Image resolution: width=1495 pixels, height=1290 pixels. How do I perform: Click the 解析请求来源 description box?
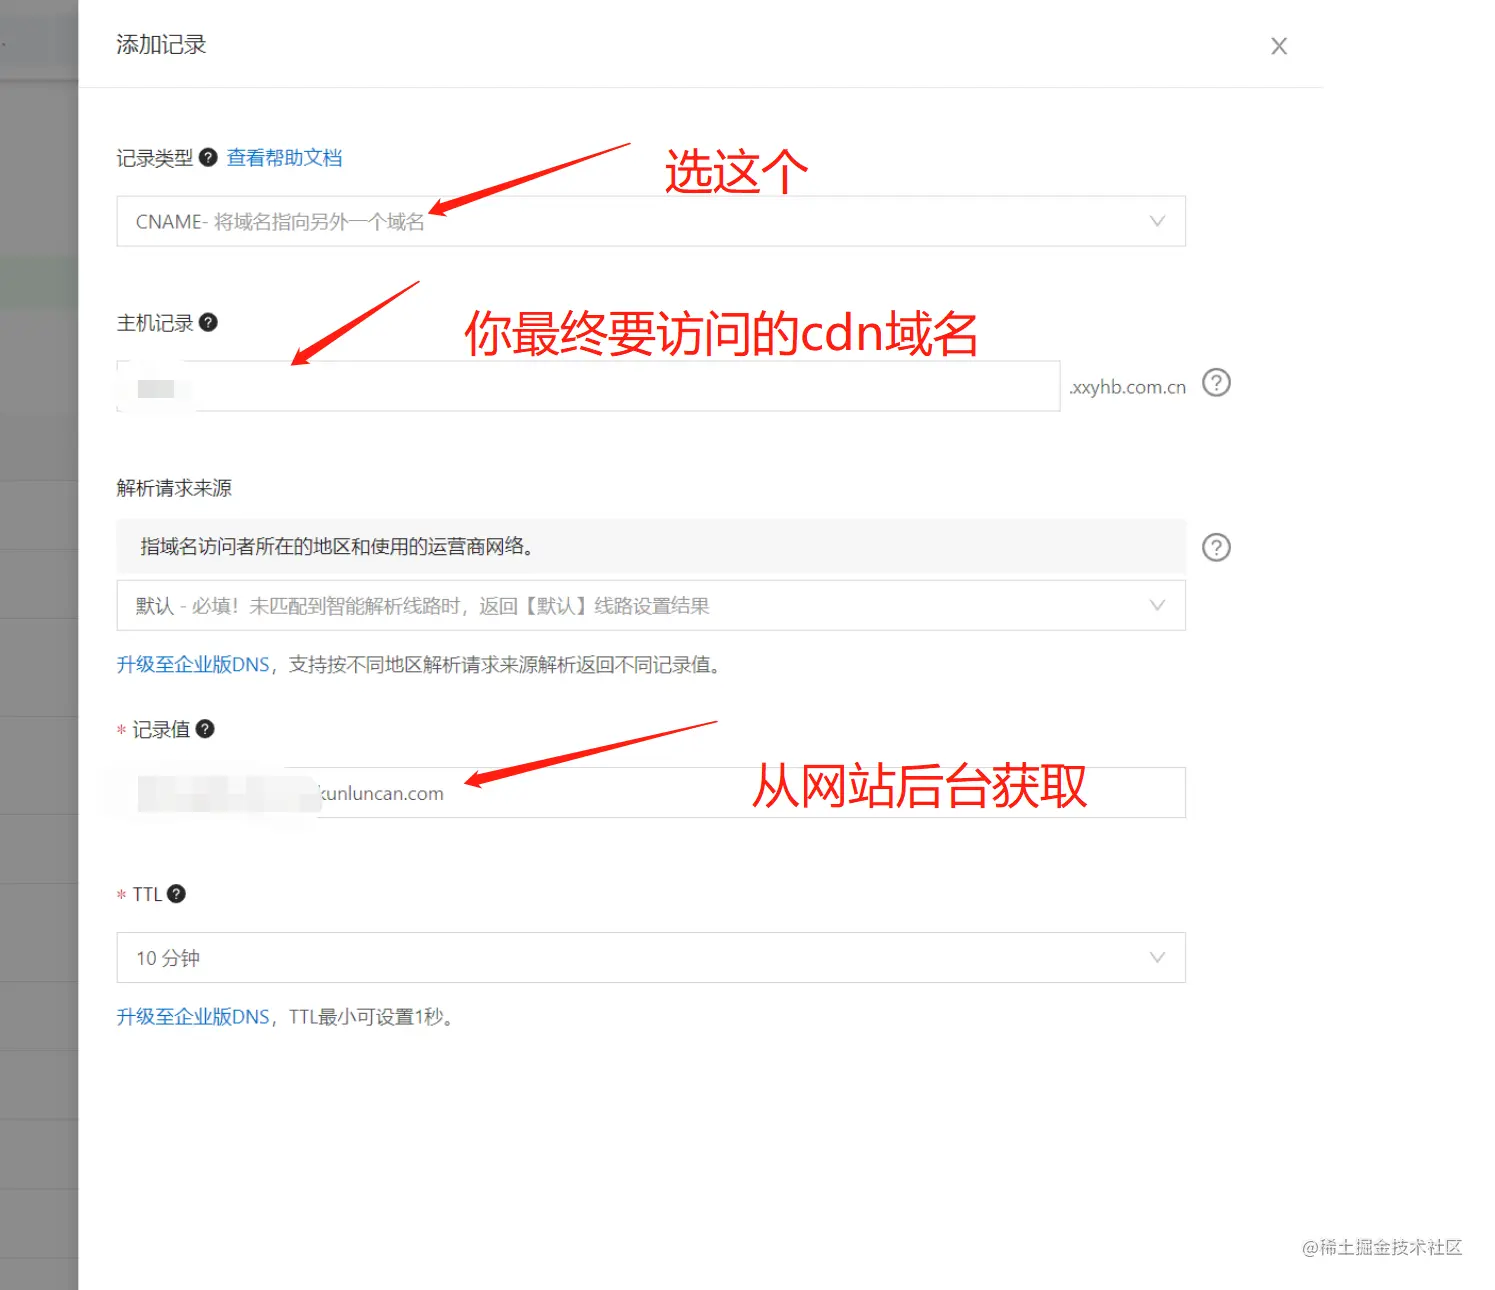pos(650,547)
